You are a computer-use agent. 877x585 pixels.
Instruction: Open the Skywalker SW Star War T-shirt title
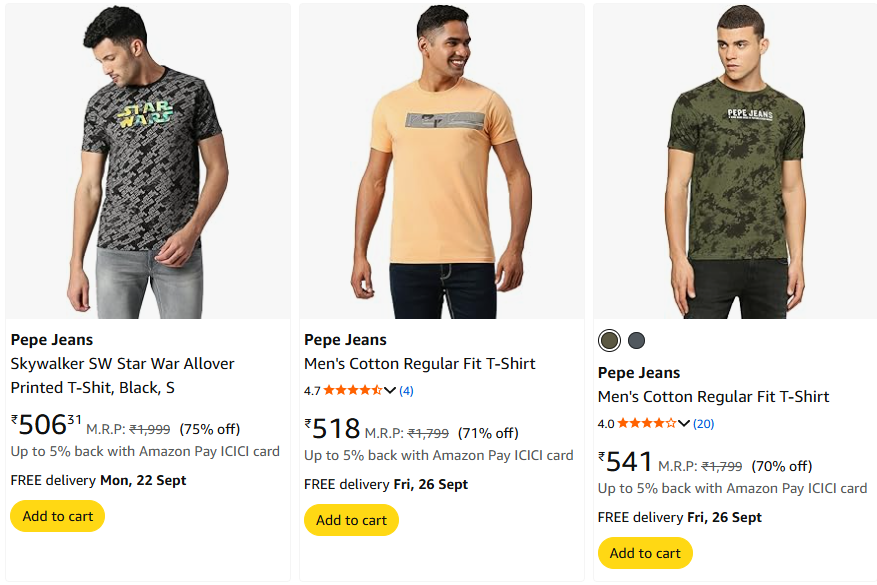pyautogui.click(x=122, y=375)
